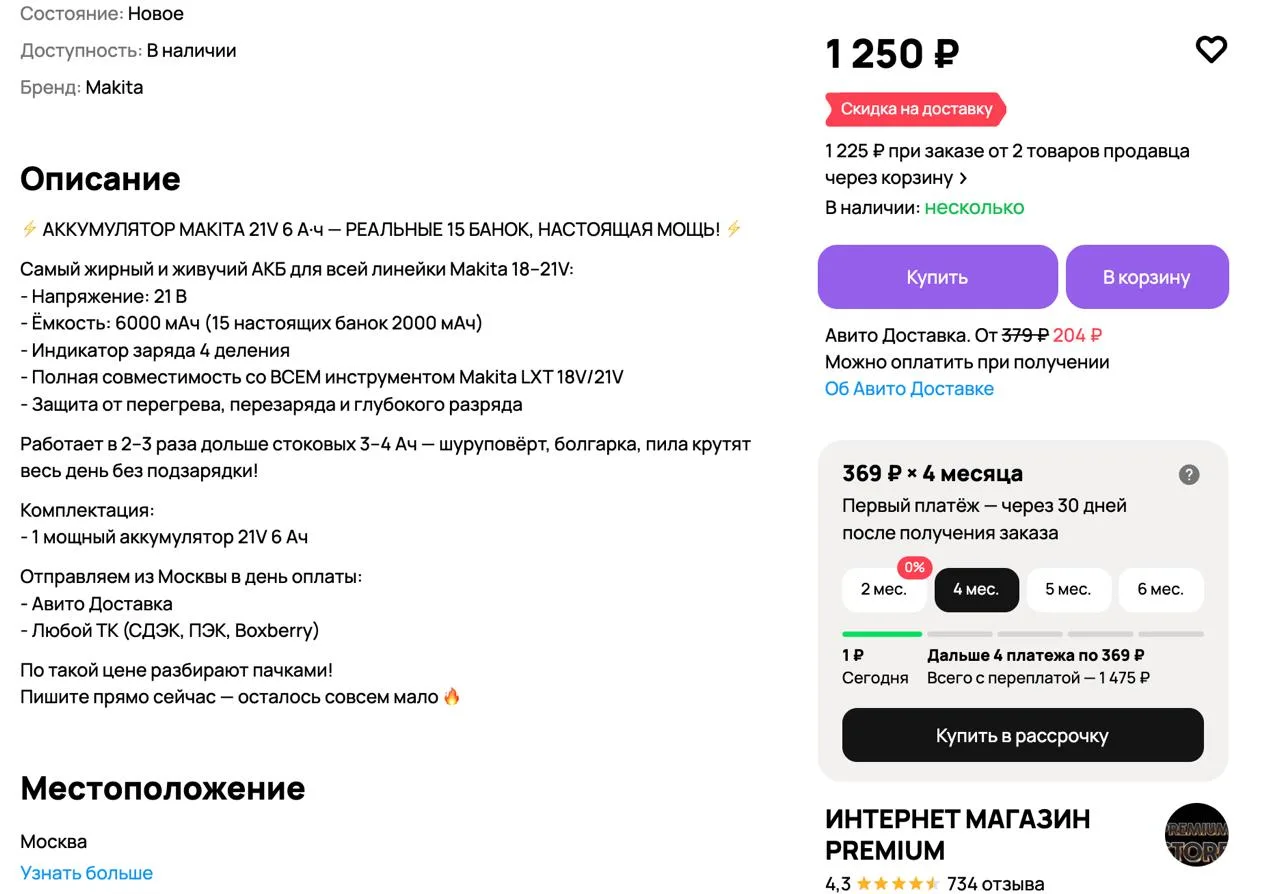
Task: Open ИНТЕРНЕТ МАГАЗИН PREMIUM seller profile
Action: tap(957, 834)
